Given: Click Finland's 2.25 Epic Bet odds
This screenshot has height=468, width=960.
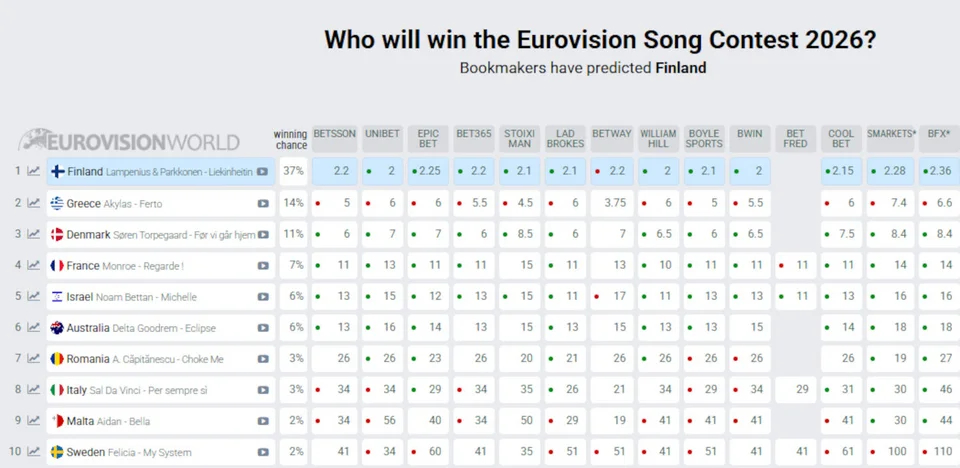Looking at the screenshot, I should [428, 172].
